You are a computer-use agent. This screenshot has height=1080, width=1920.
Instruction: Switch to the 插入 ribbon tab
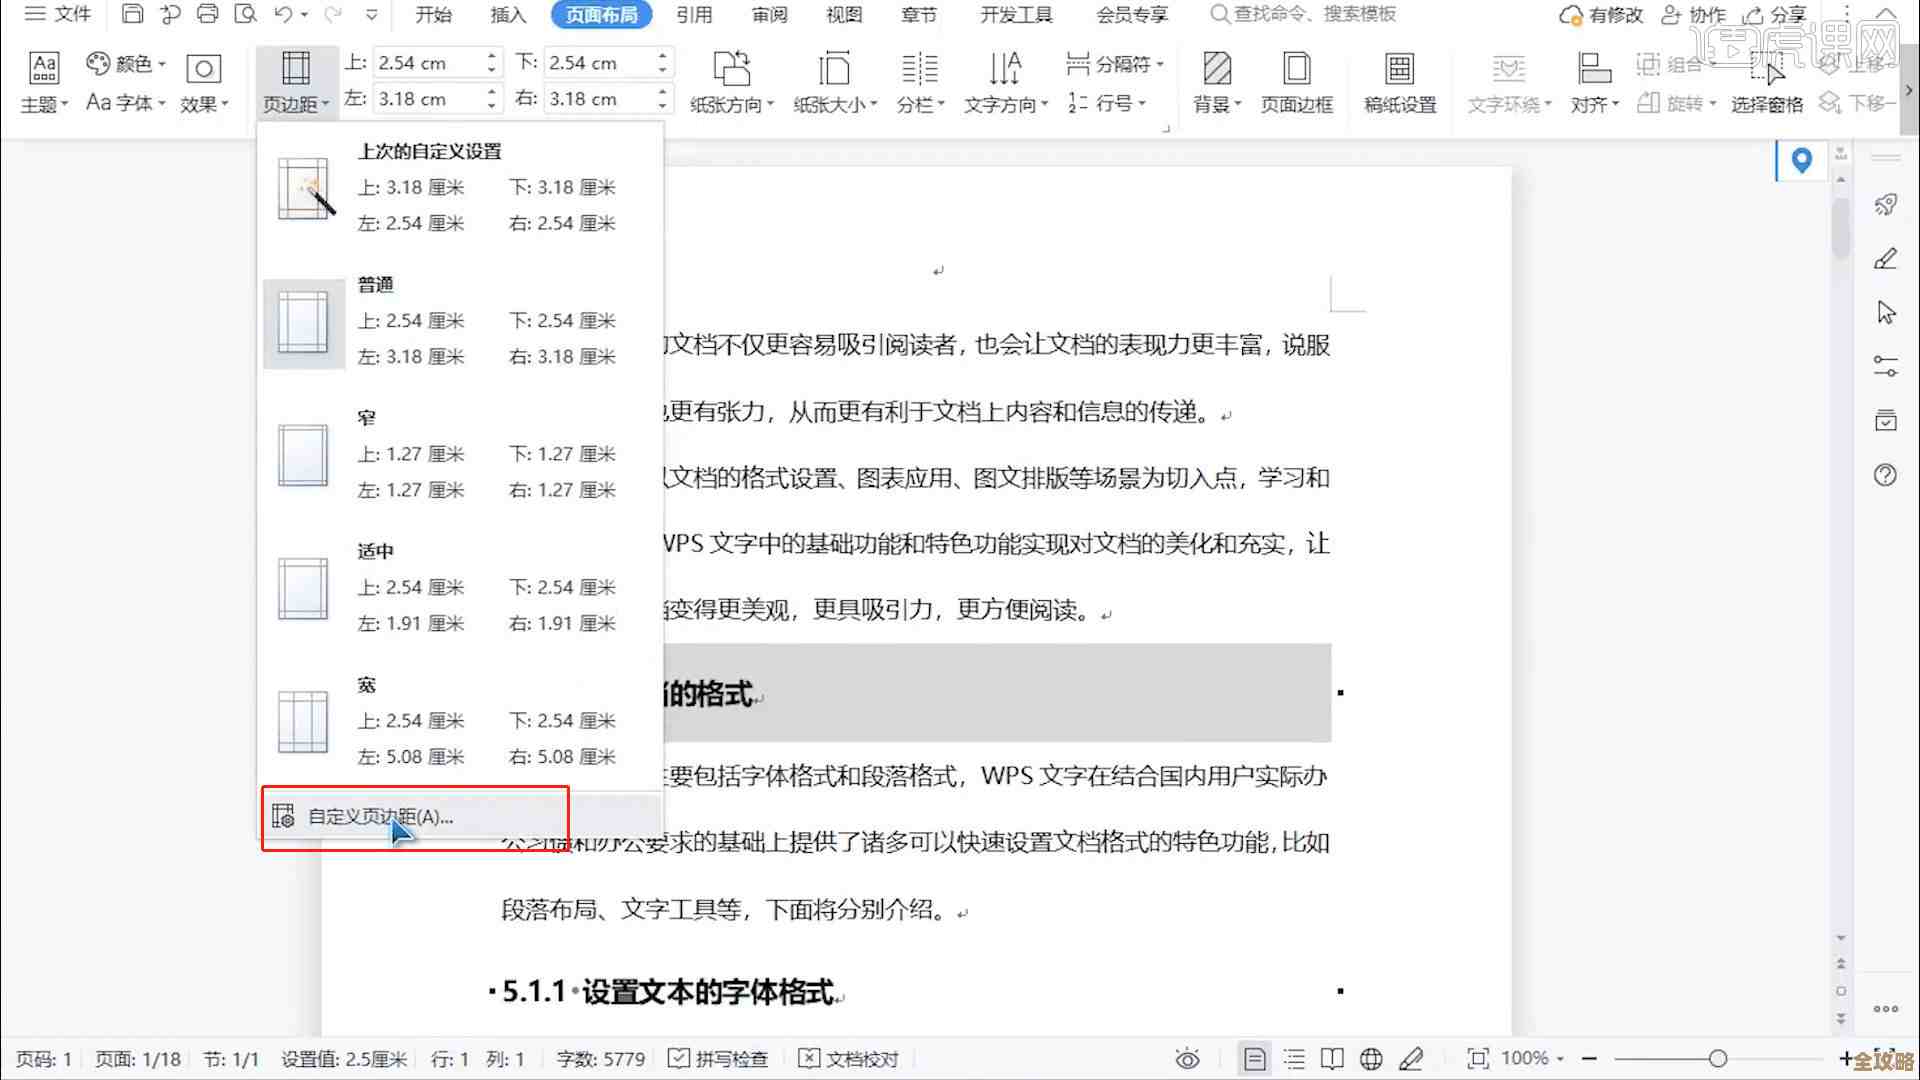pyautogui.click(x=507, y=15)
